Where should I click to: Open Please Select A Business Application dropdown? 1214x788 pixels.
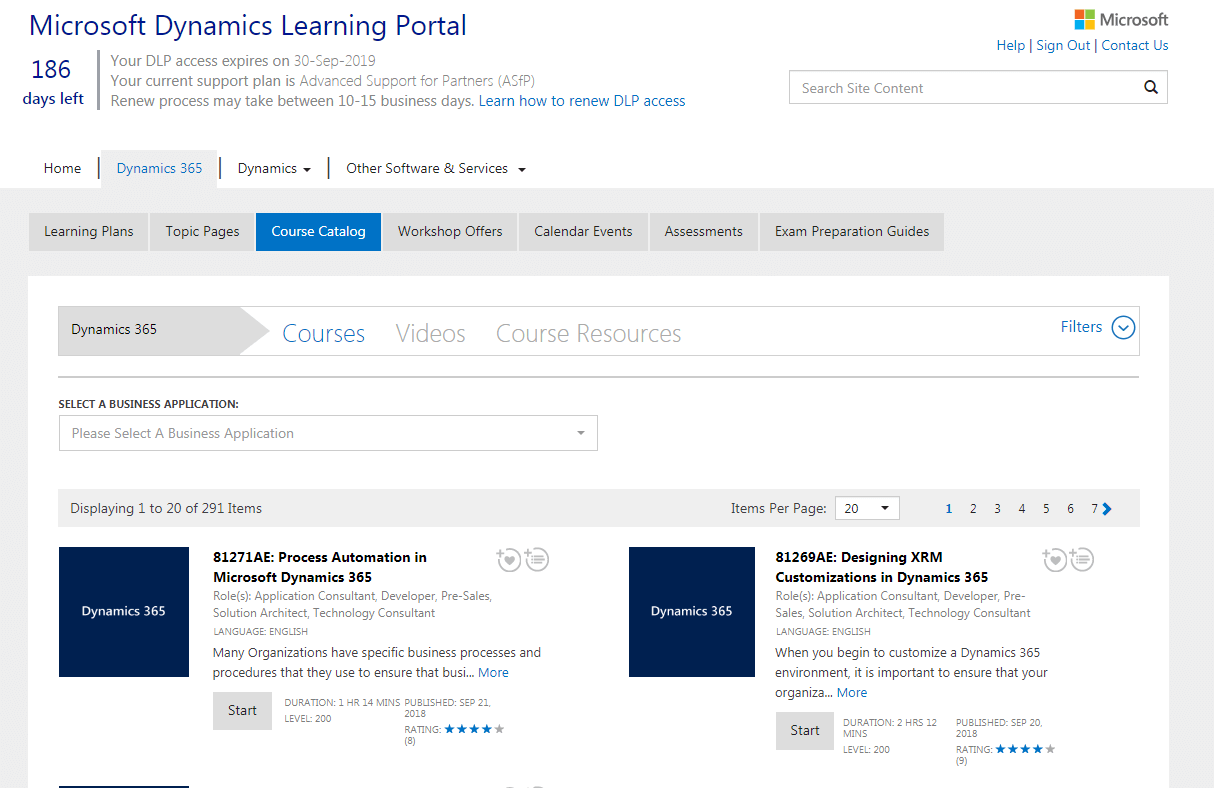click(x=328, y=433)
